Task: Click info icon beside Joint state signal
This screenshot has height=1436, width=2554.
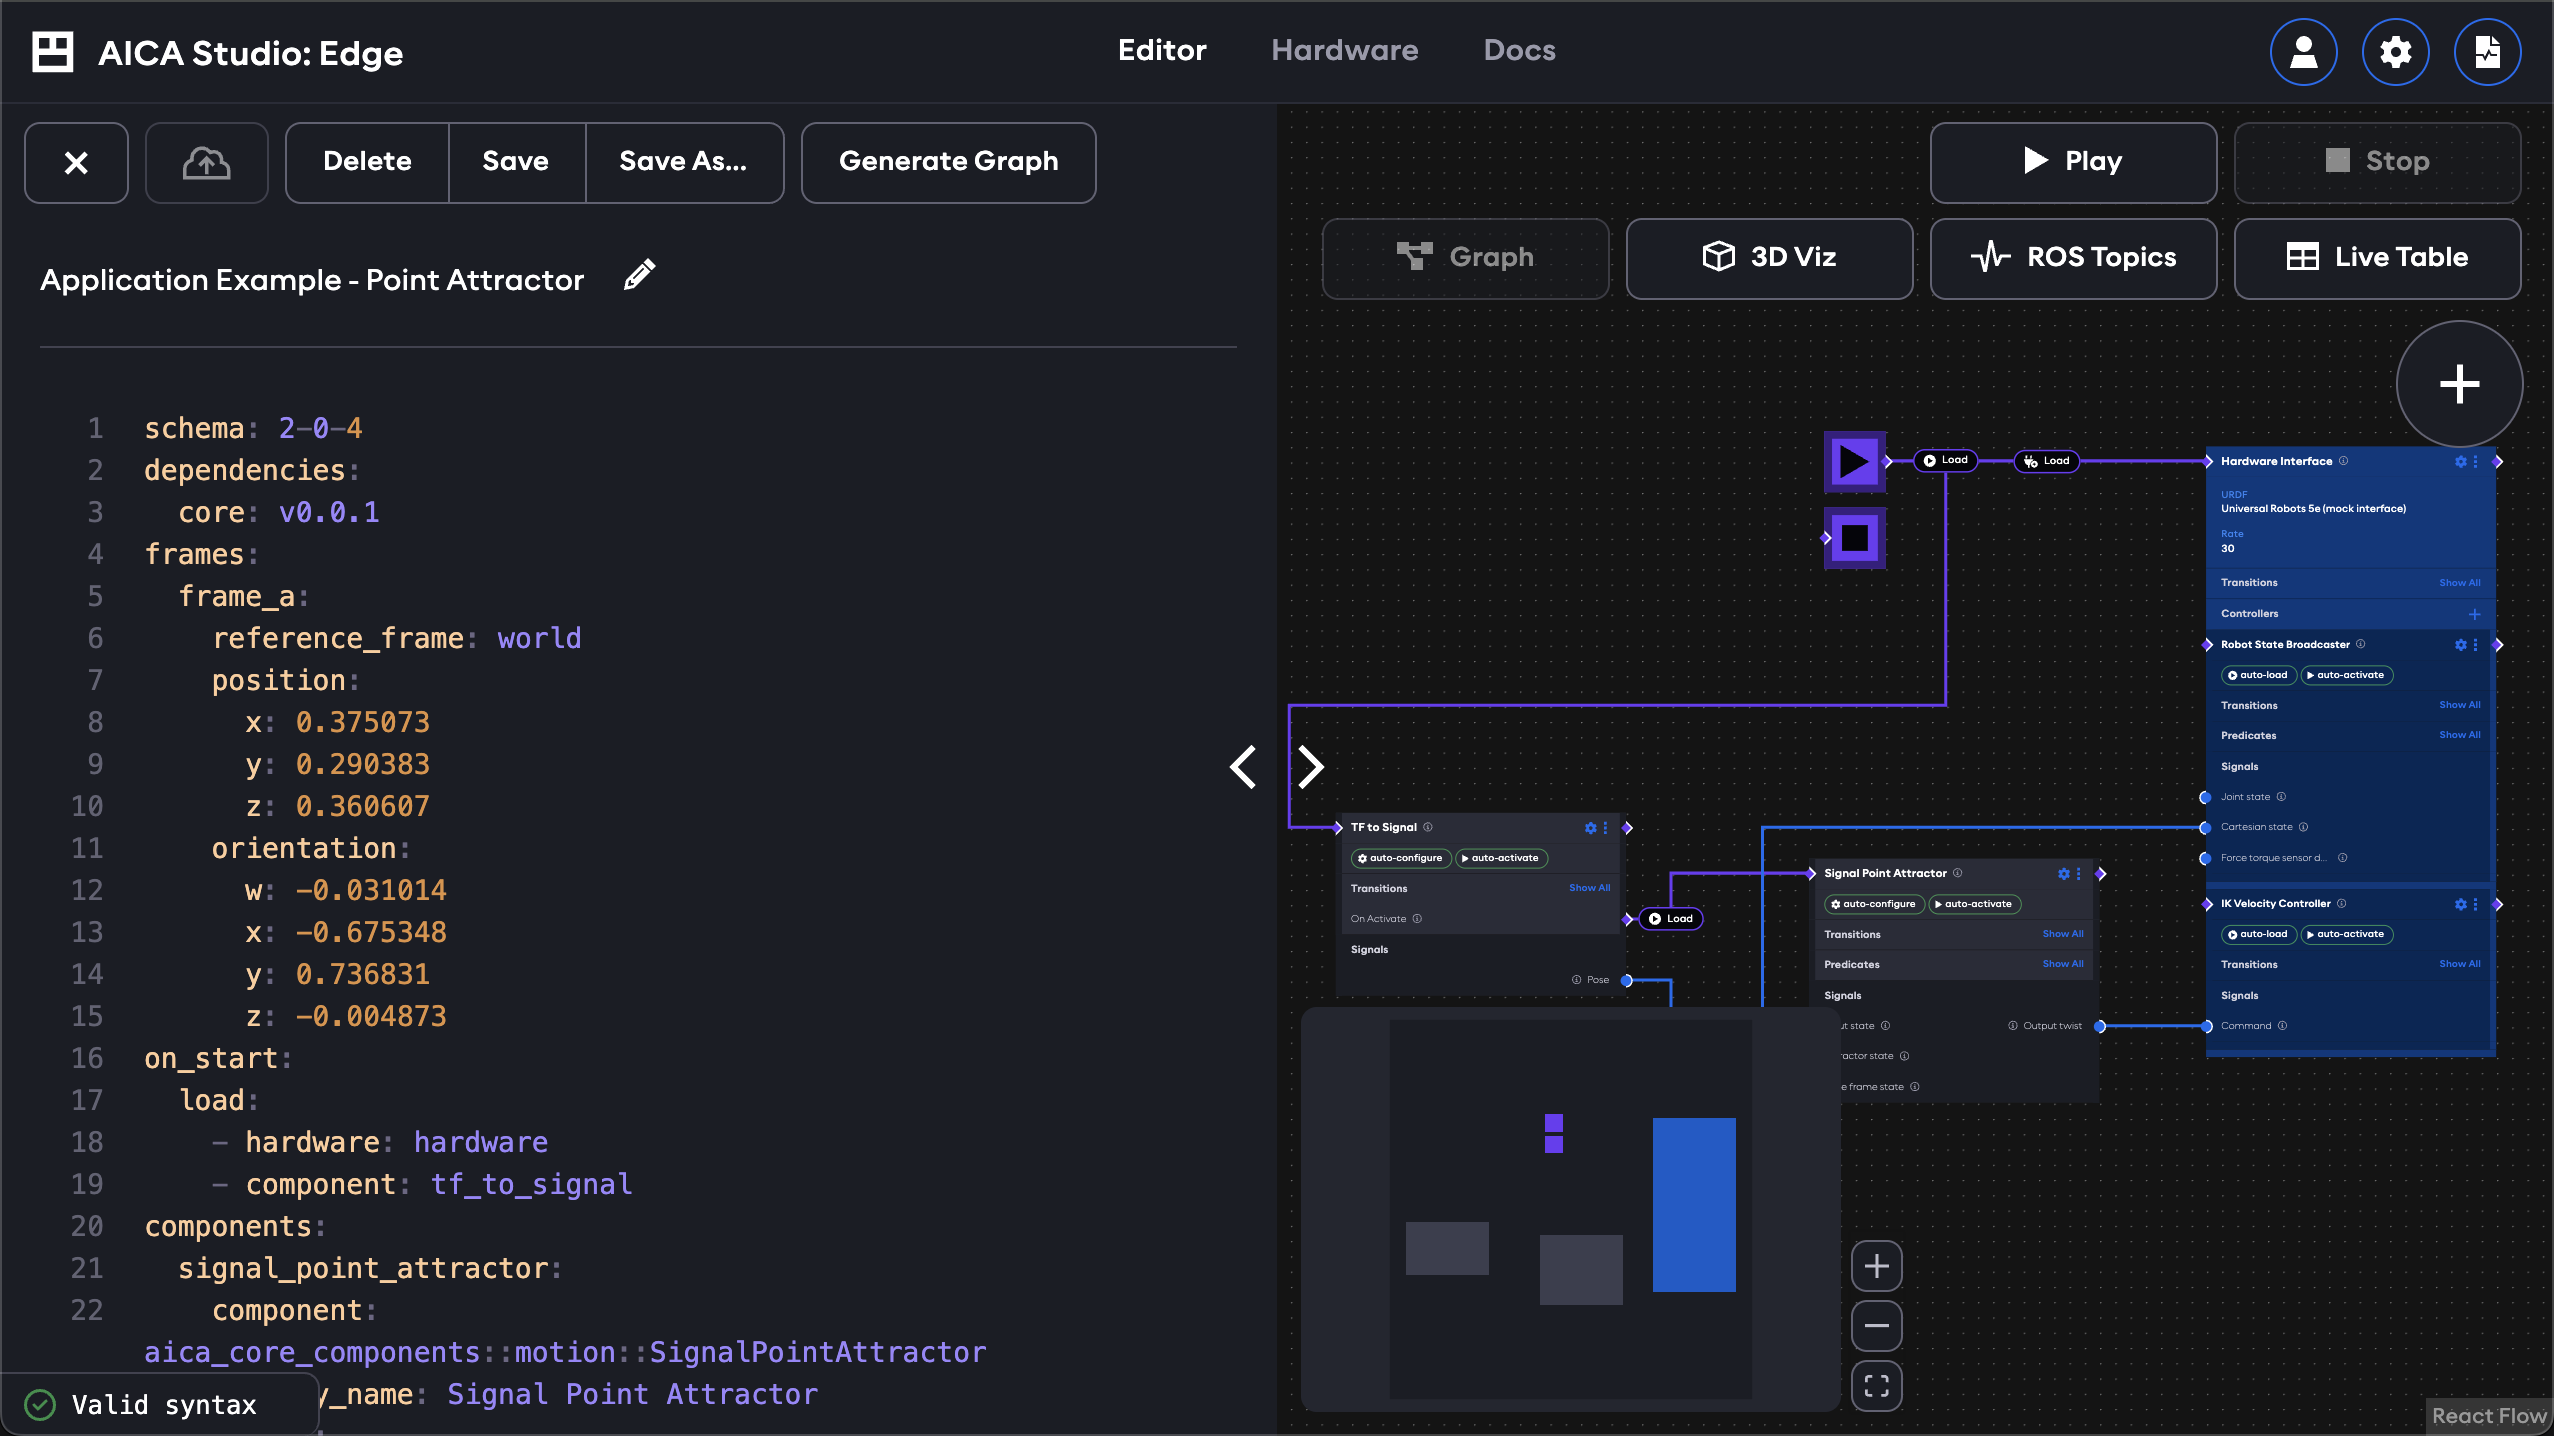Action: click(x=2281, y=797)
